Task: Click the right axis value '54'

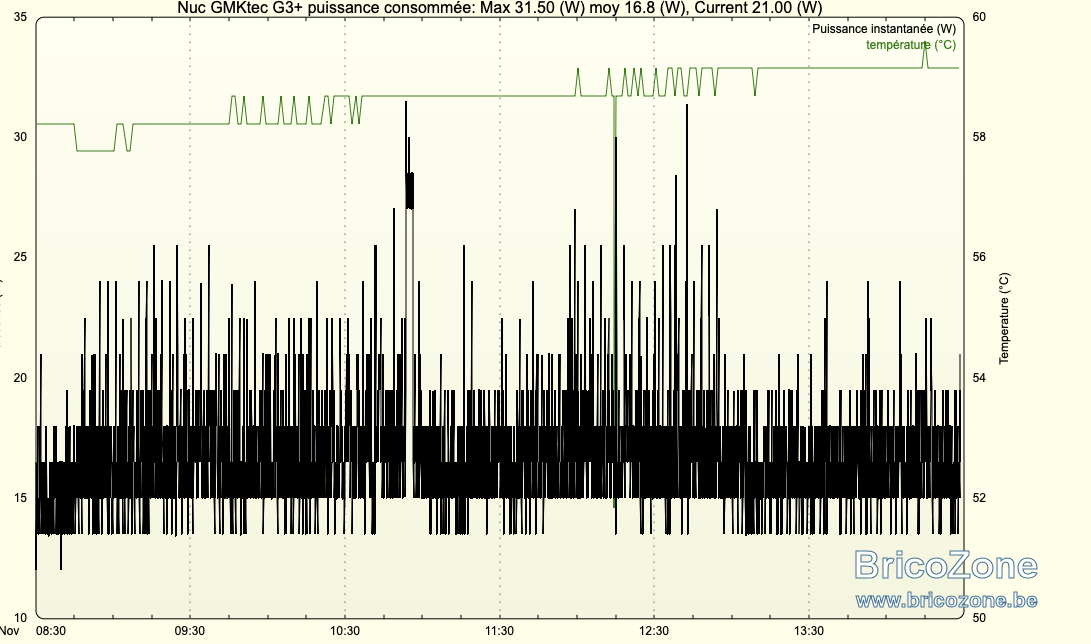Action: (979, 378)
